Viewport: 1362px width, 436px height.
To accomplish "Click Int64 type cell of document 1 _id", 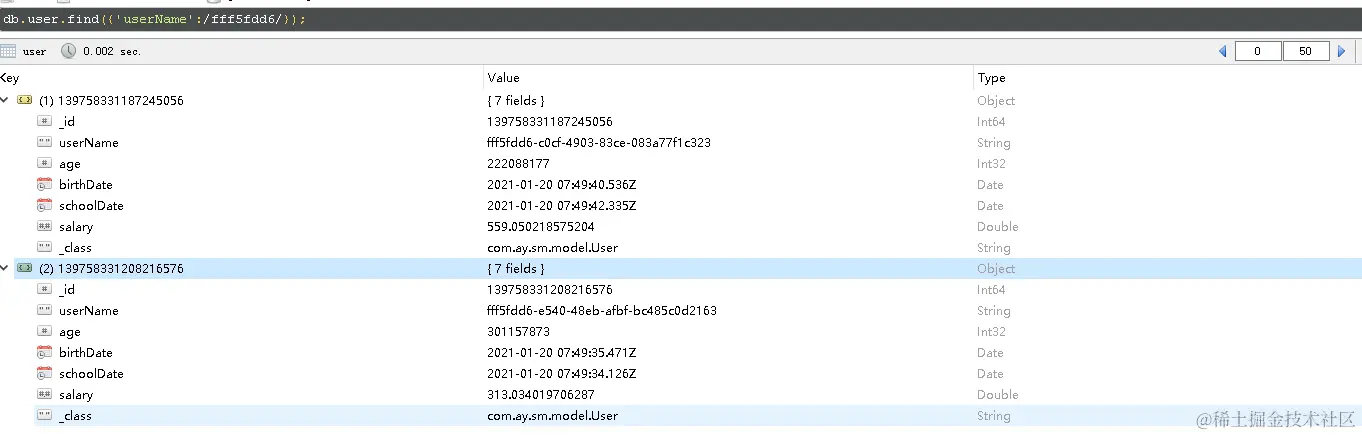I will tap(992, 121).
